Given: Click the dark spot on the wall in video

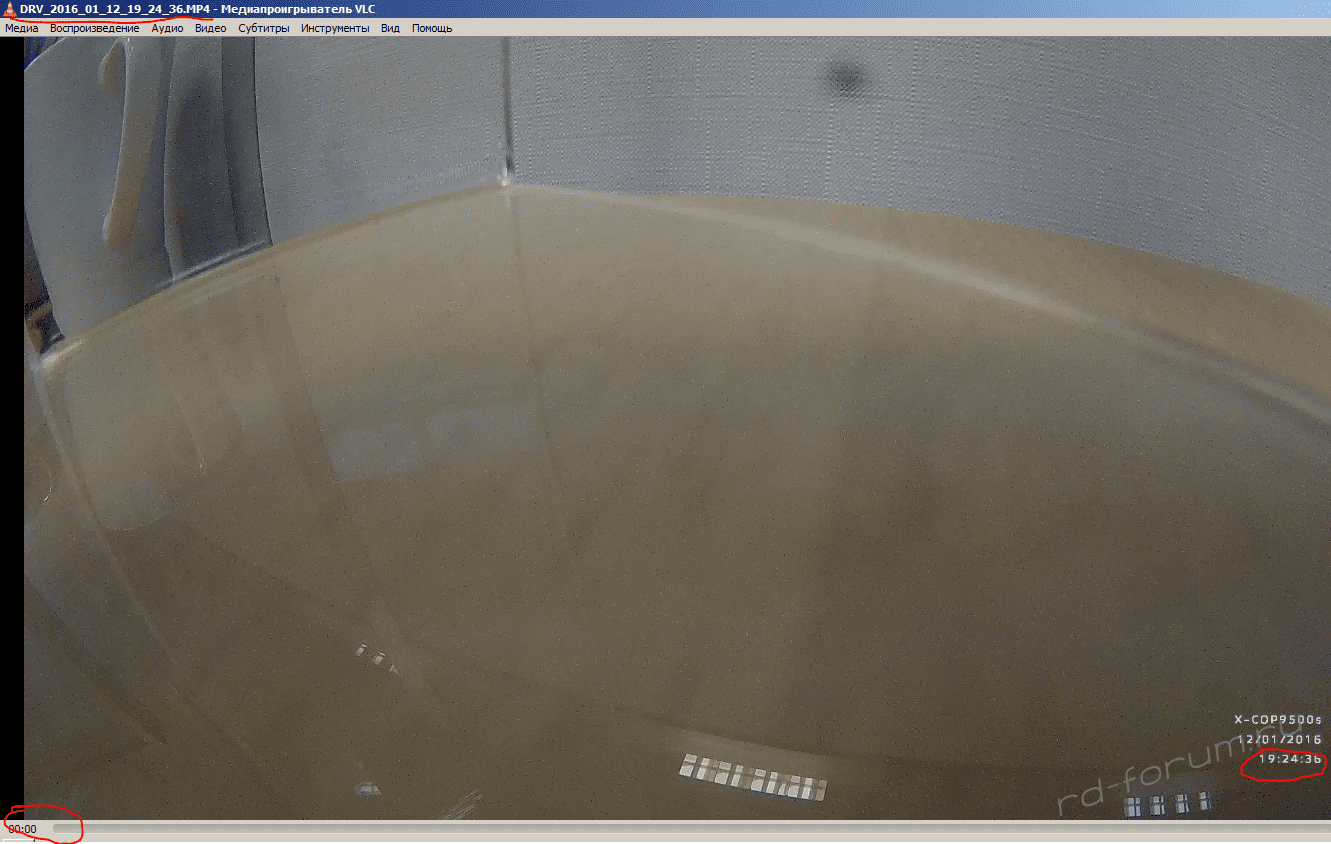Looking at the screenshot, I should pyautogui.click(x=846, y=75).
